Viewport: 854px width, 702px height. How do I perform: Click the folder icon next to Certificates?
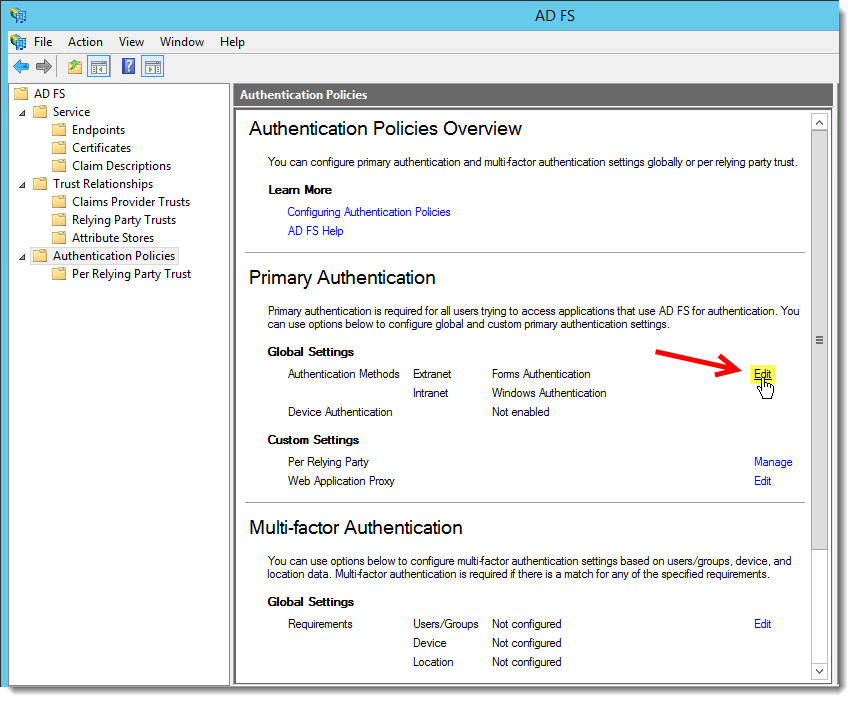pos(59,148)
